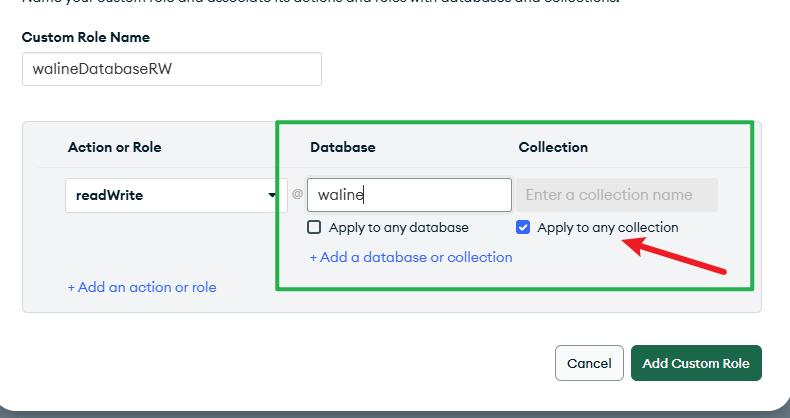Screen dimensions: 790x418
Task: Click the 'Collection' column header
Action: (553, 147)
